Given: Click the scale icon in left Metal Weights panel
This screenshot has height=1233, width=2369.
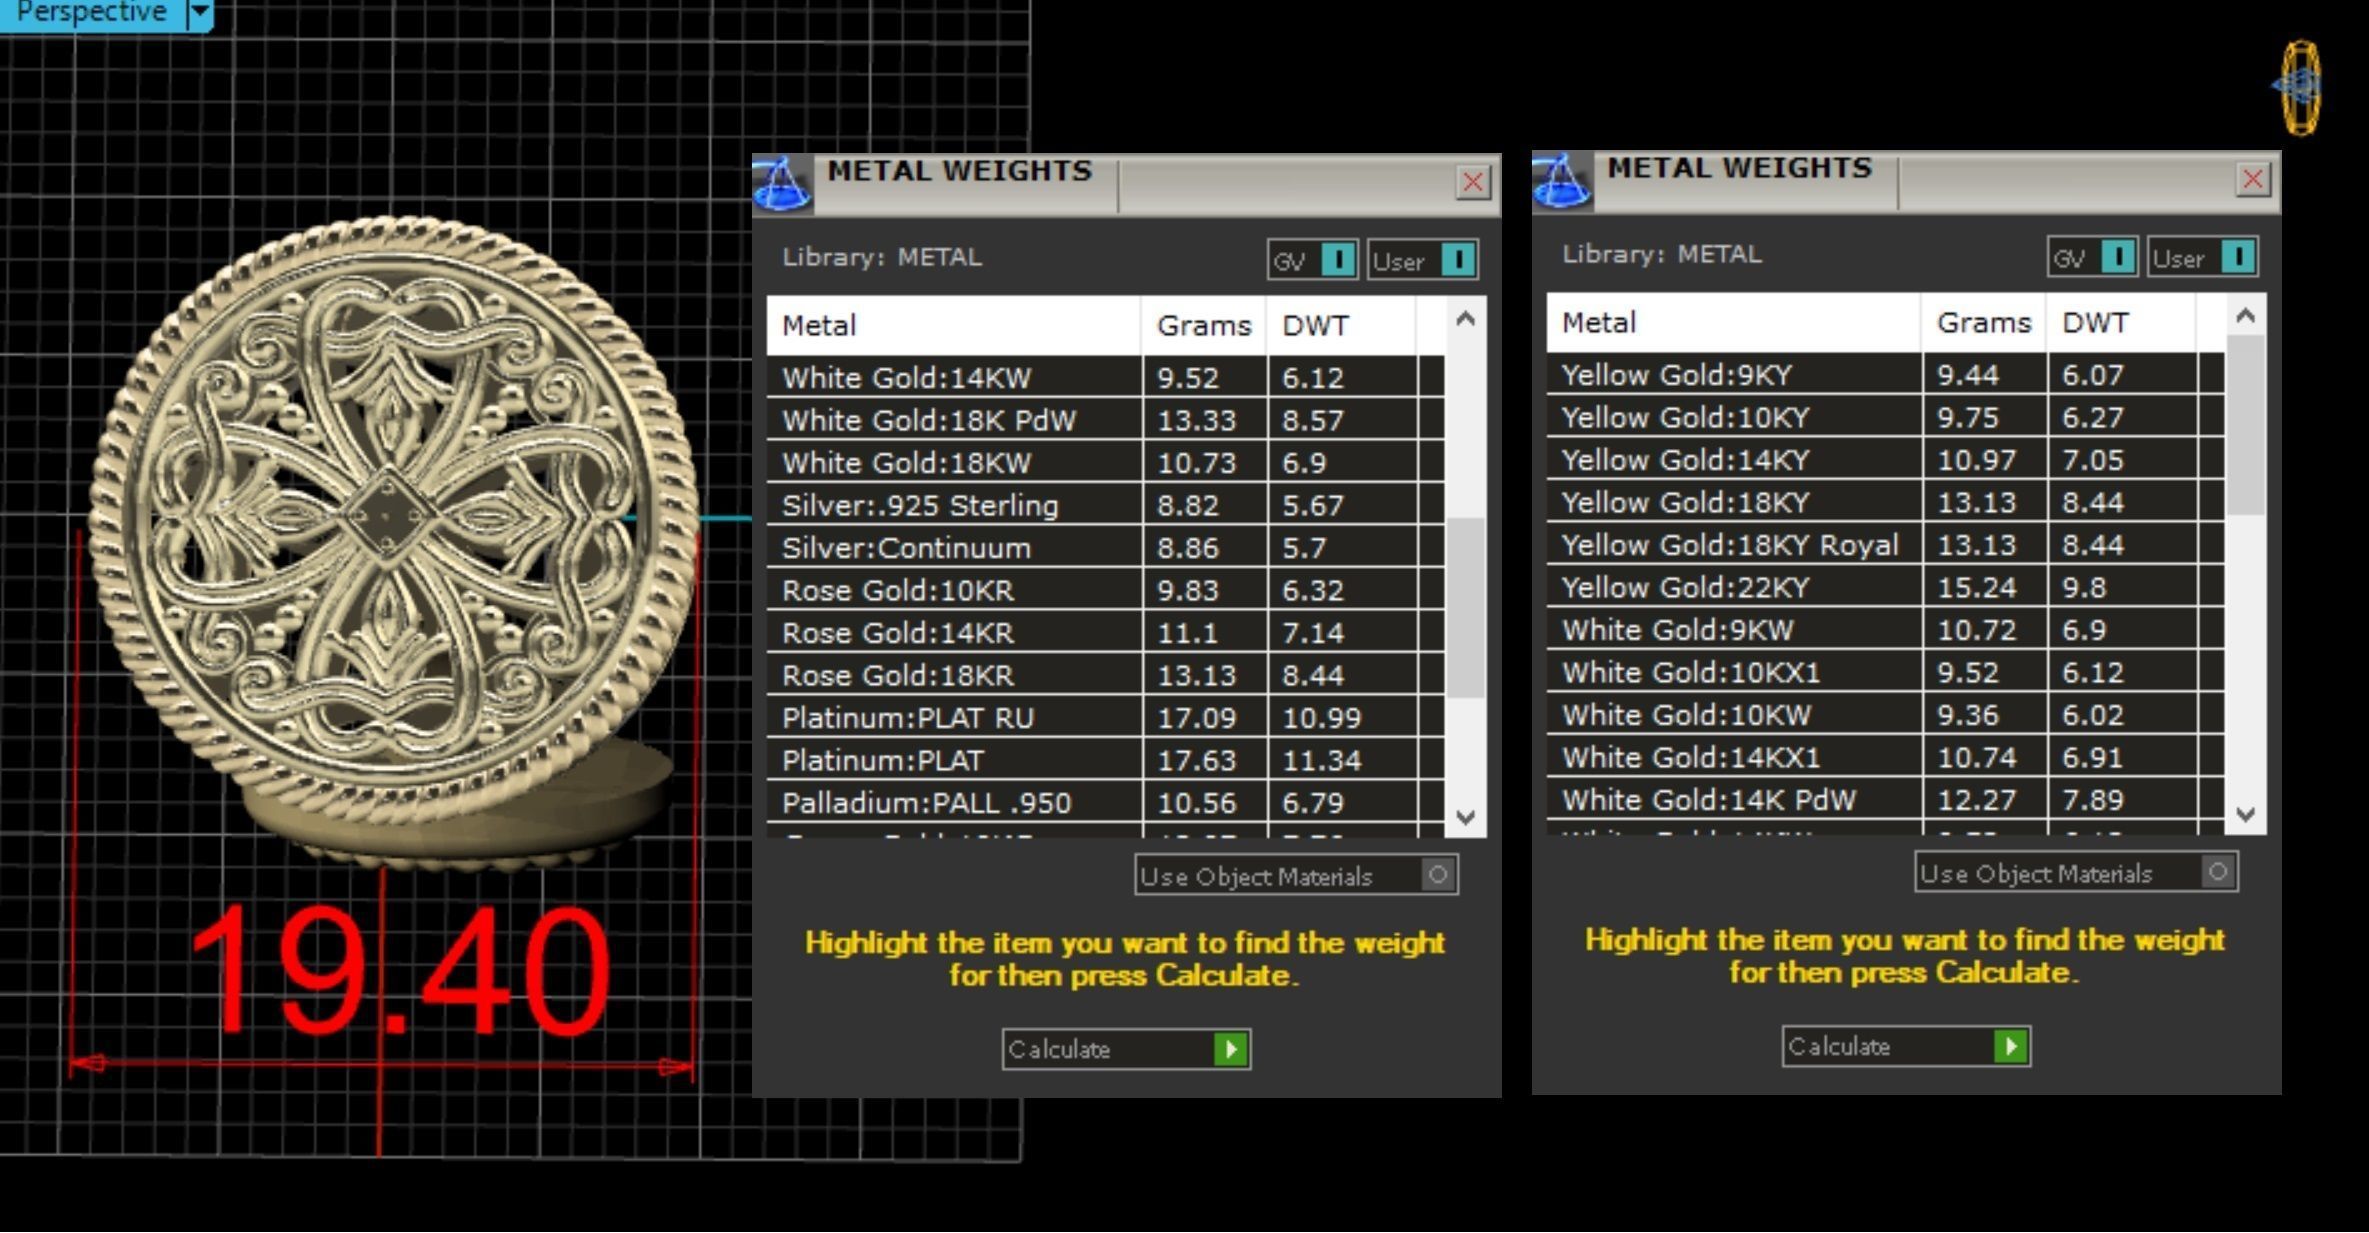Looking at the screenshot, I should 782,185.
